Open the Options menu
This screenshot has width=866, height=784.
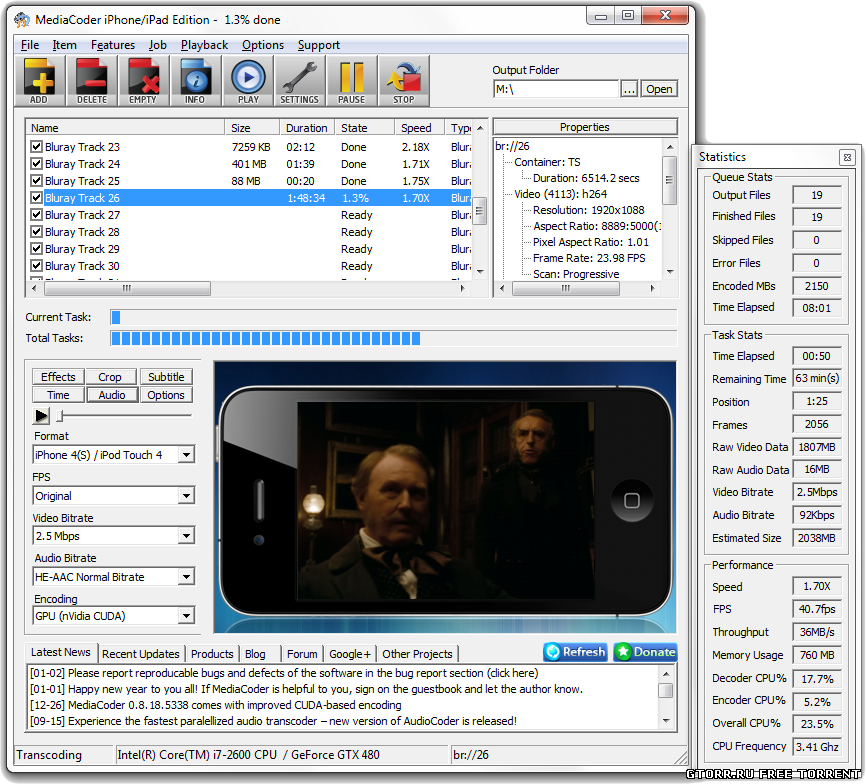[x=263, y=45]
